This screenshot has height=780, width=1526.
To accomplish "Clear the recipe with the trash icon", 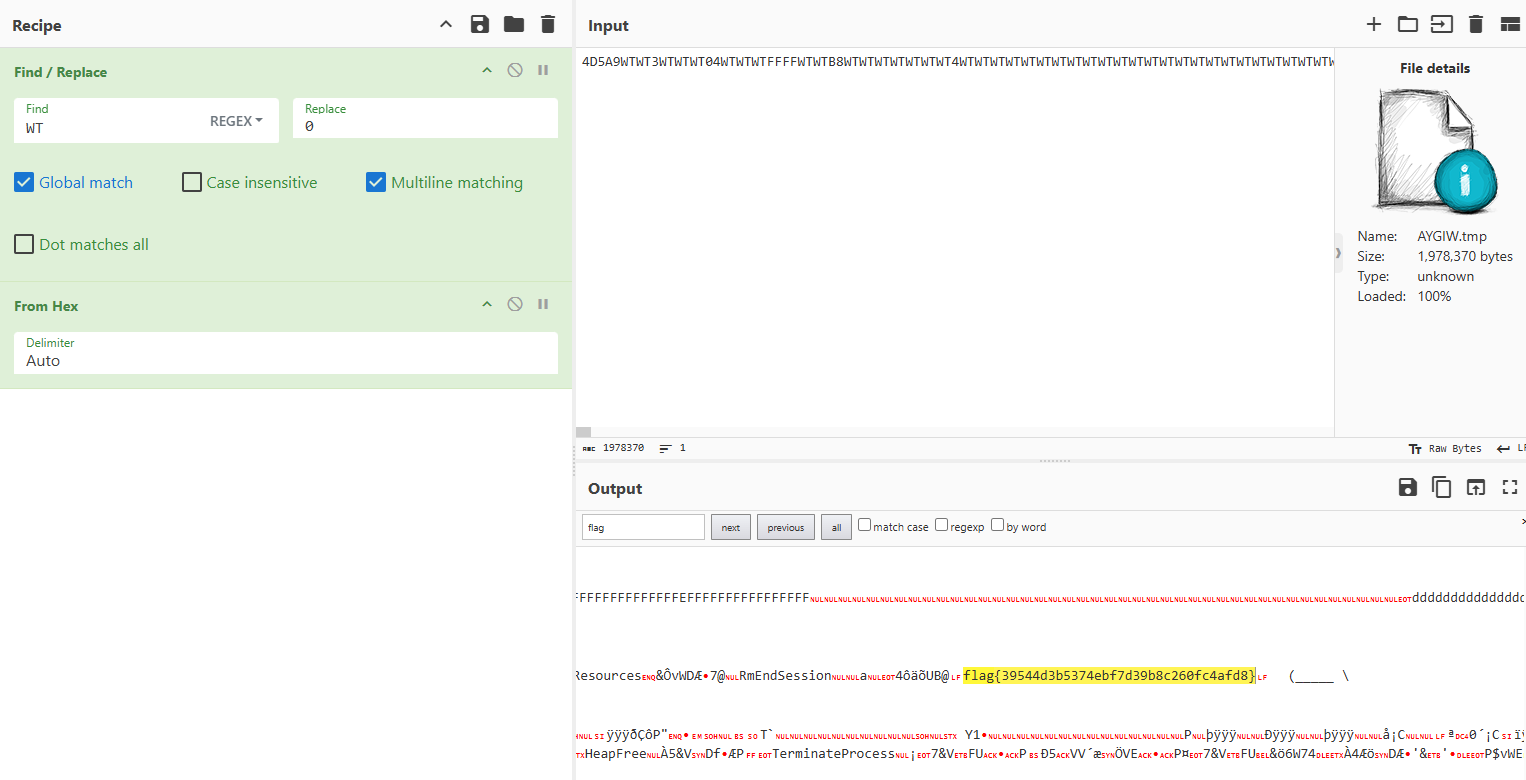I will (547, 25).
